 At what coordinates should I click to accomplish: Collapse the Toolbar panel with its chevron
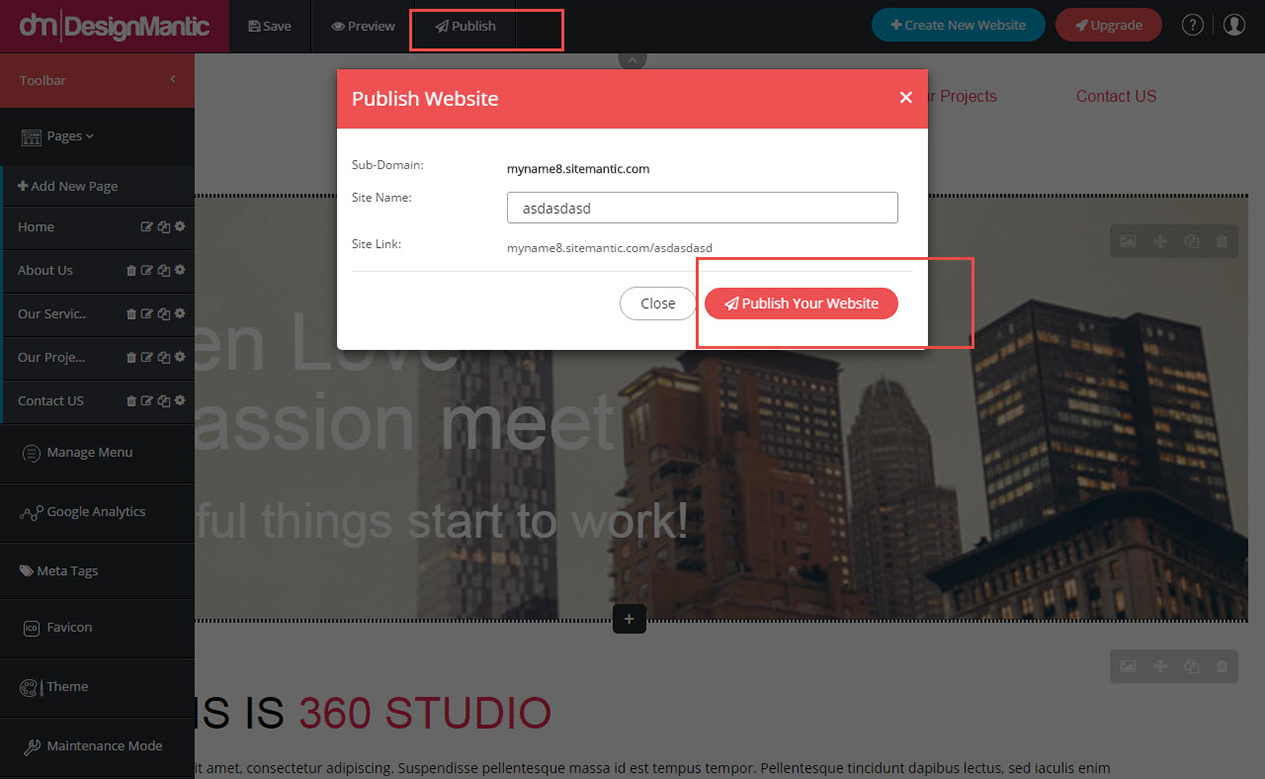tap(172, 80)
